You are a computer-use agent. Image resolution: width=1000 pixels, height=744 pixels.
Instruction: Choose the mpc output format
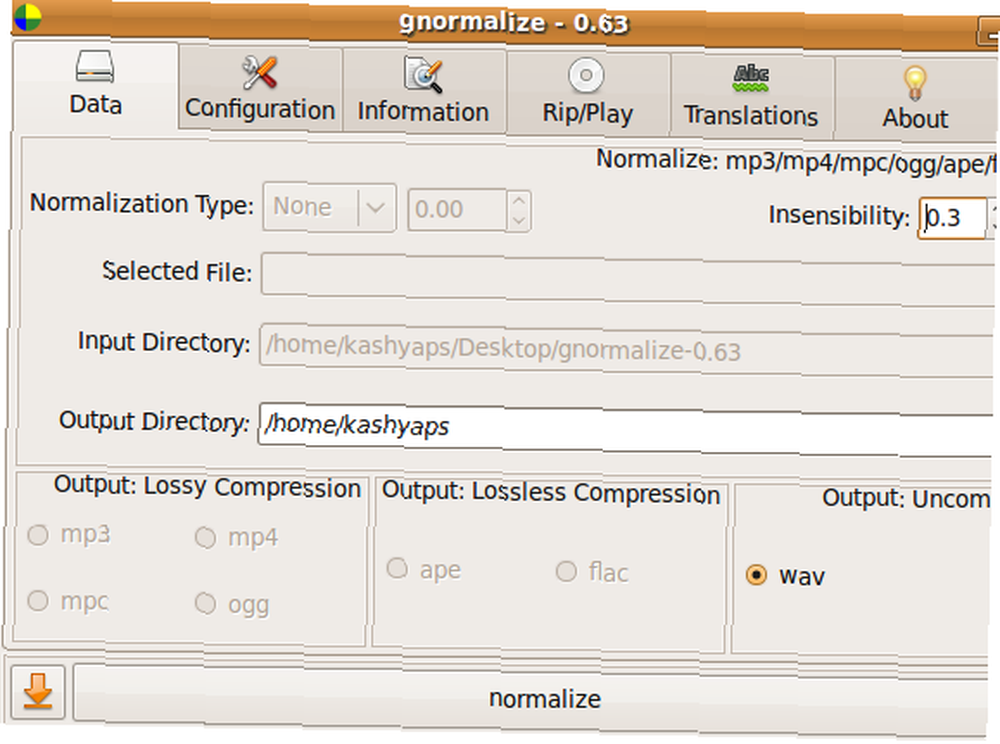coord(38,601)
